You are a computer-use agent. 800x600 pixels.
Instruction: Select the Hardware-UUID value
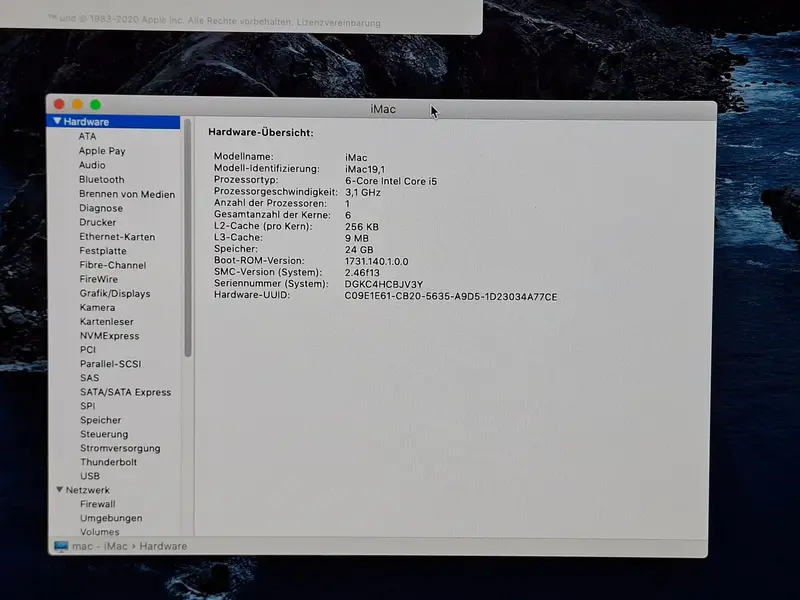coord(451,296)
